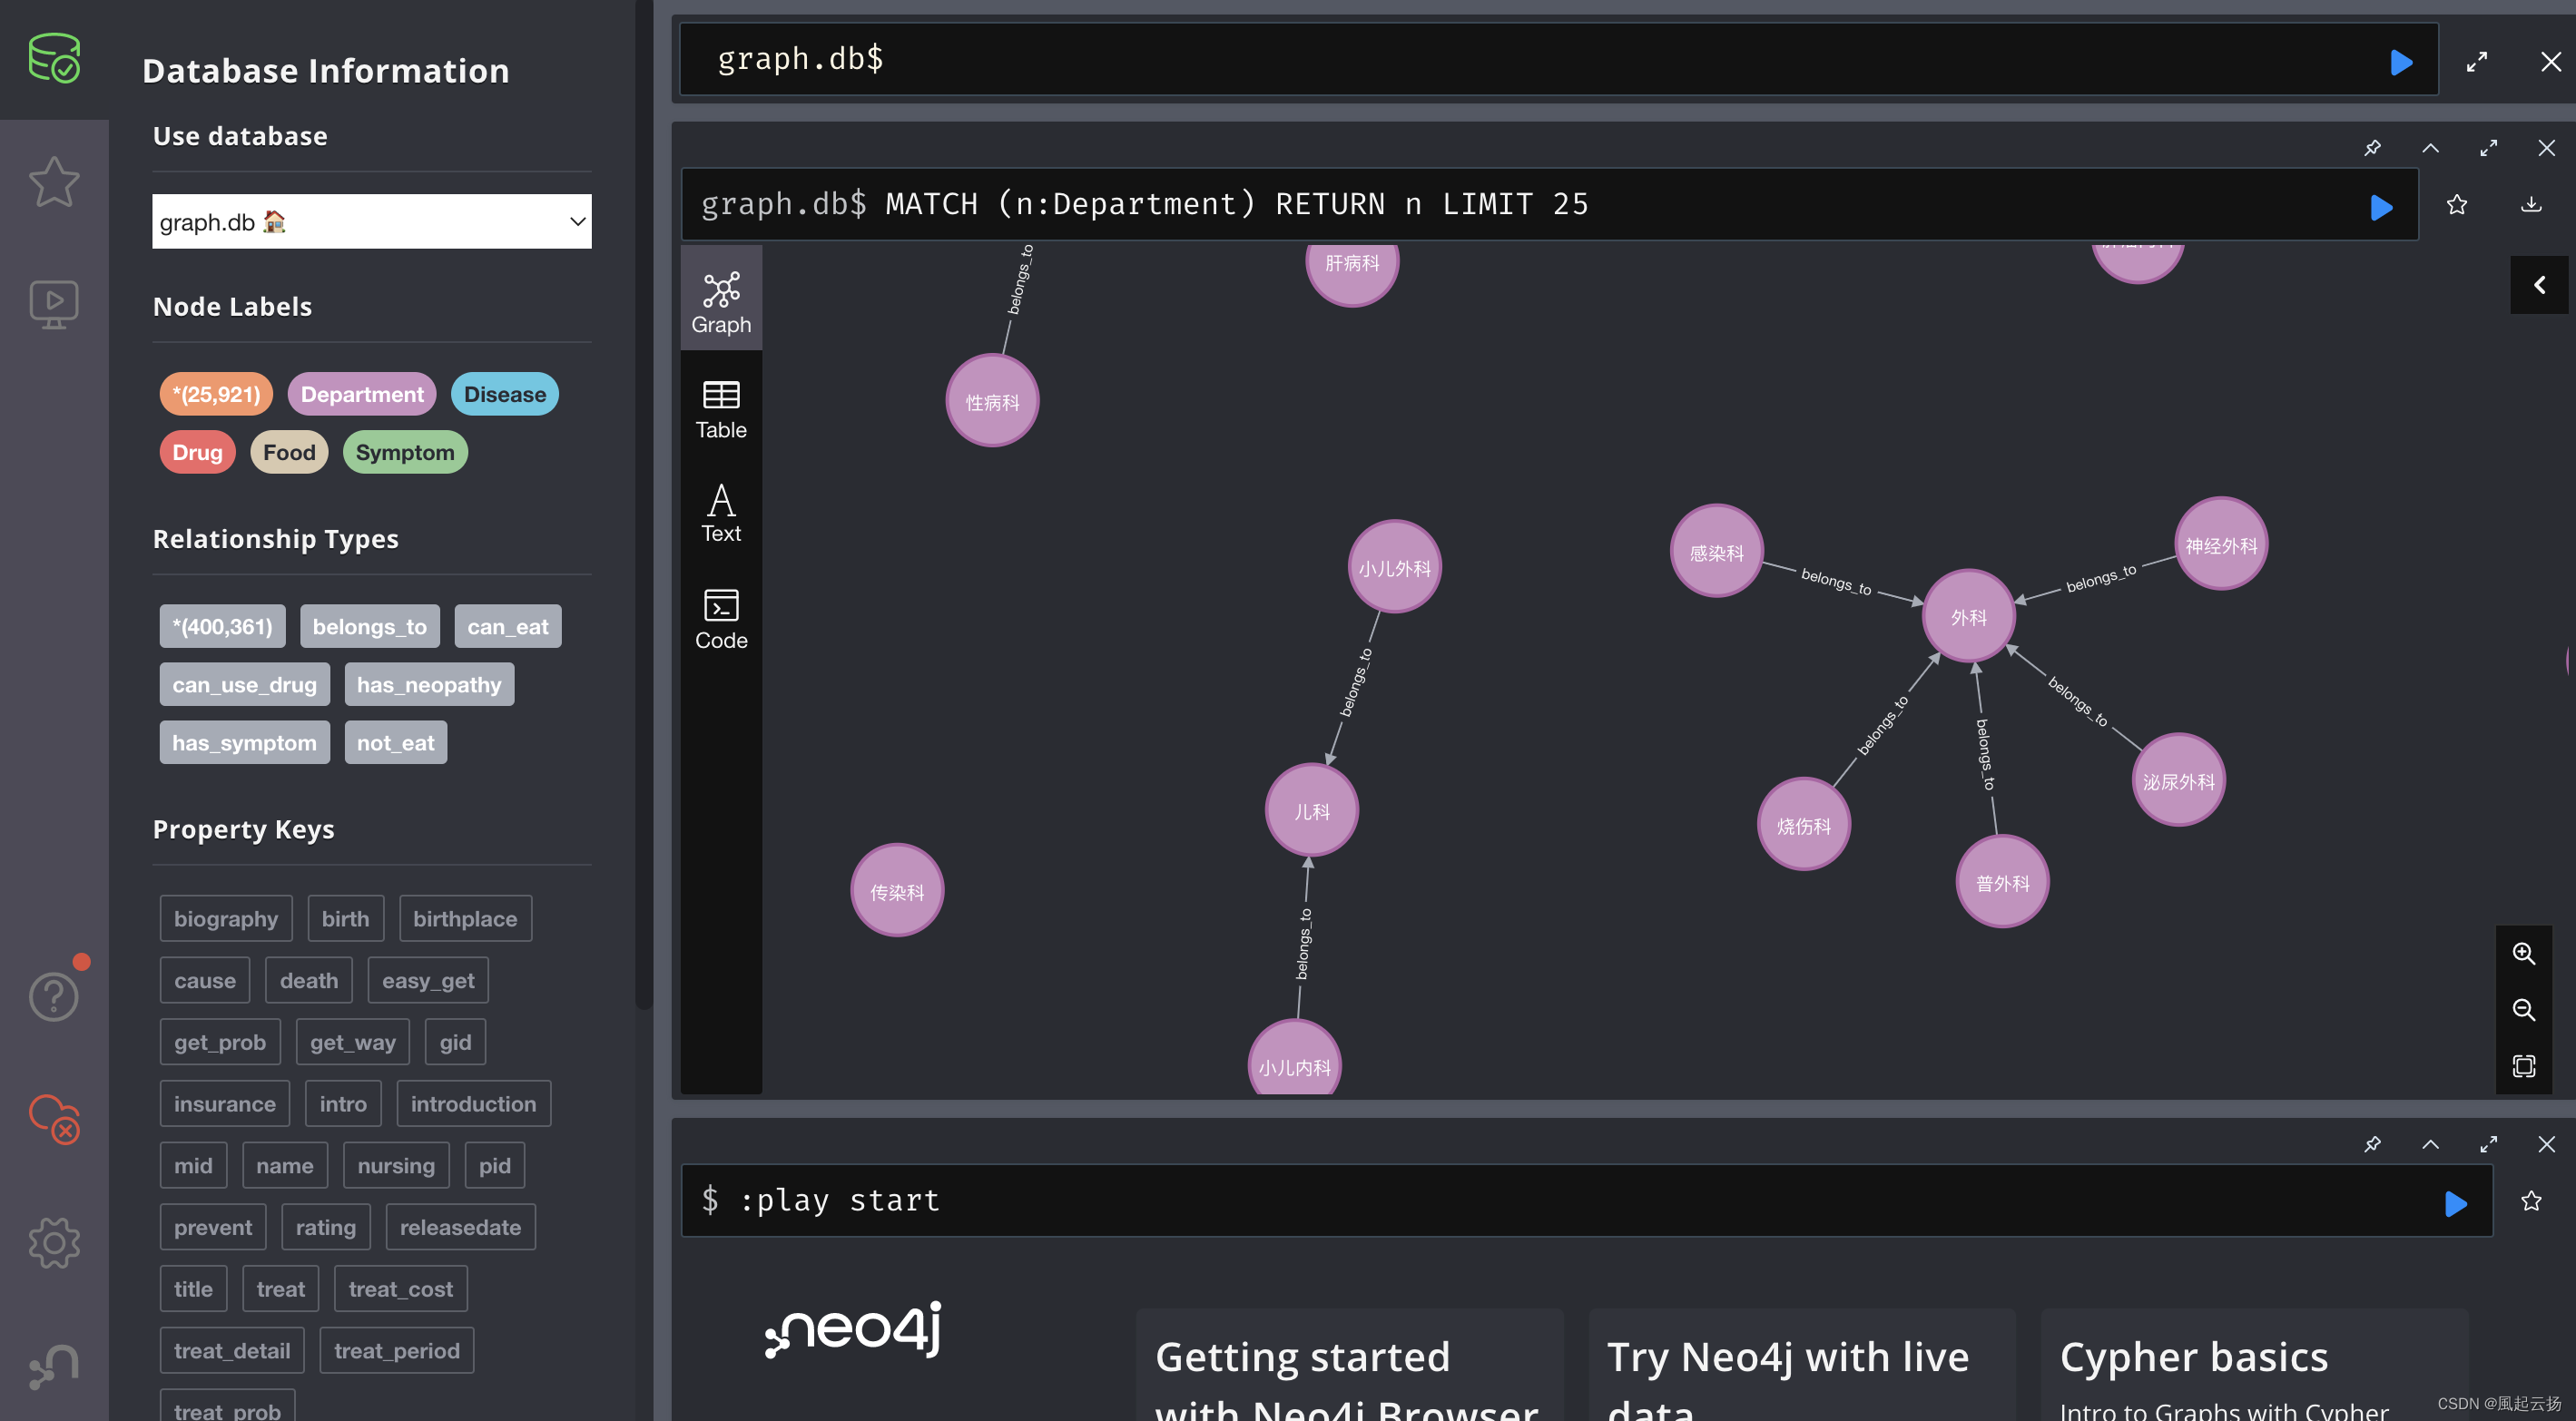The image size is (2576, 1421).
Task: Open the browser settings gear icon
Action: click(x=54, y=1243)
